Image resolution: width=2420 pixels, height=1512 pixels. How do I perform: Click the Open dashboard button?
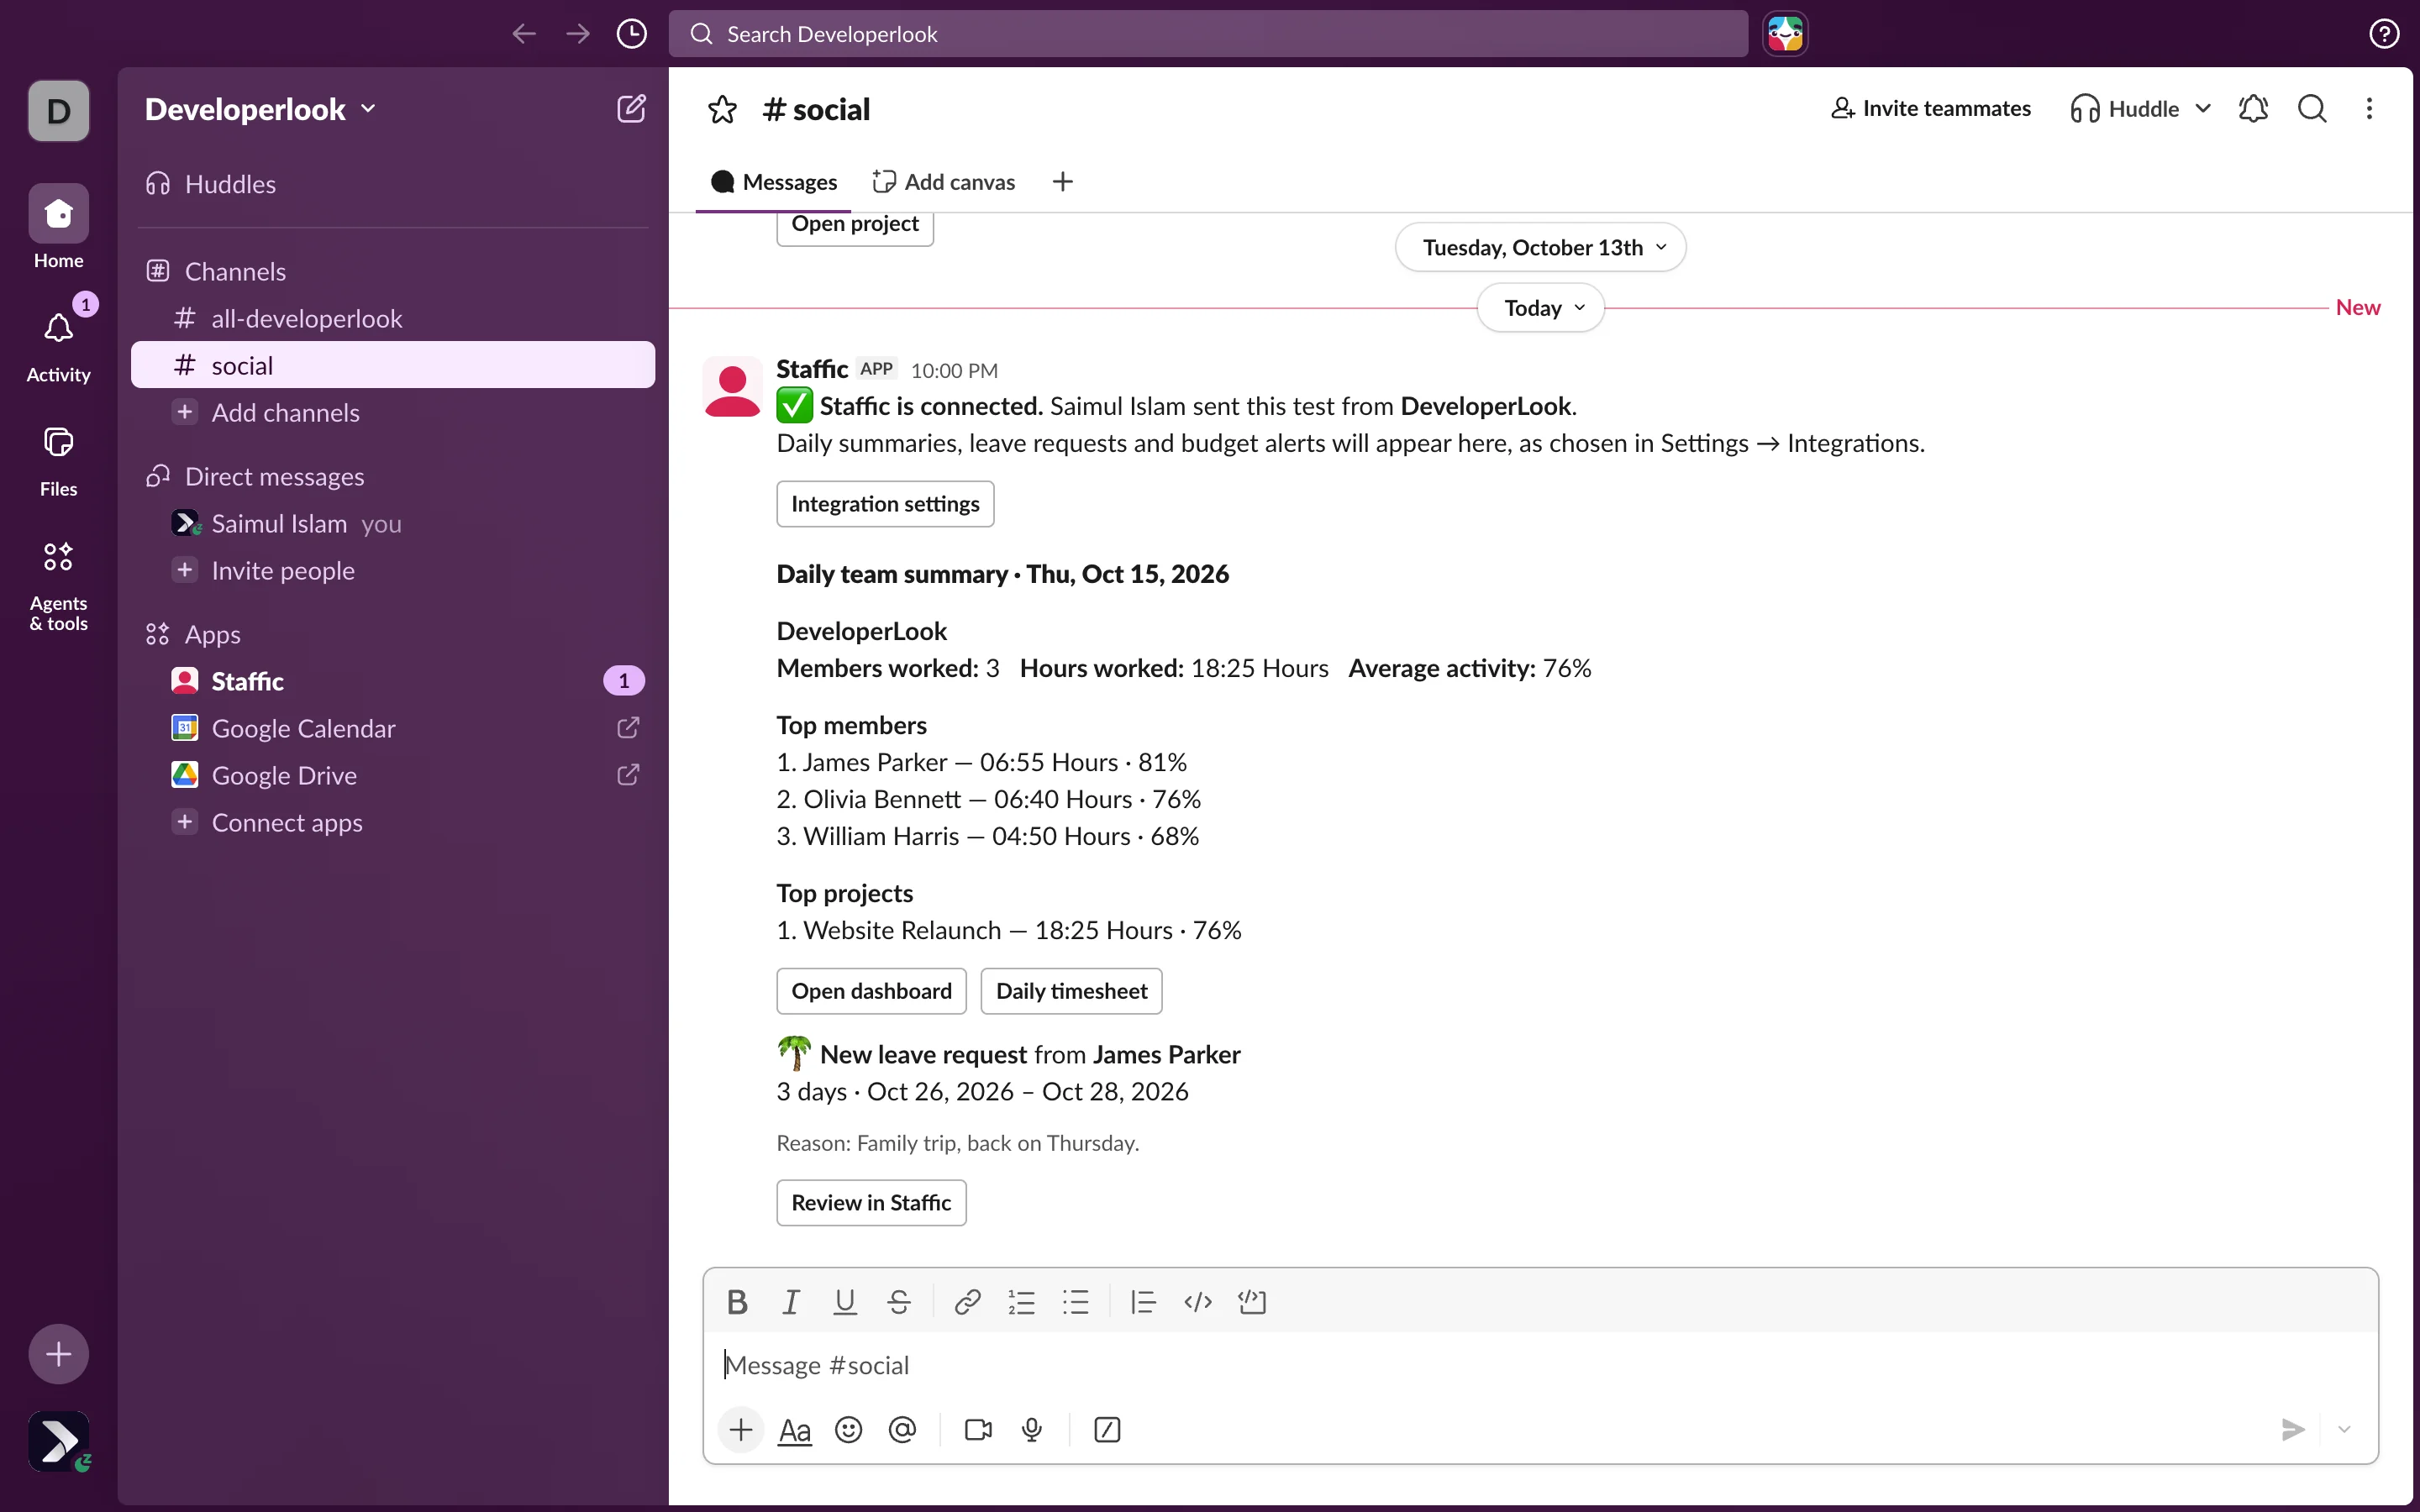pyautogui.click(x=871, y=991)
